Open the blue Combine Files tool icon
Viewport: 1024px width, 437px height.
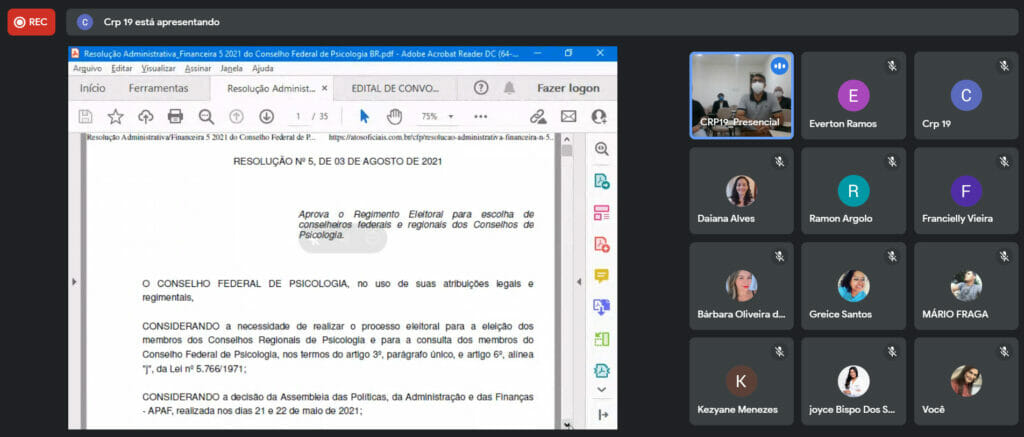[x=601, y=307]
